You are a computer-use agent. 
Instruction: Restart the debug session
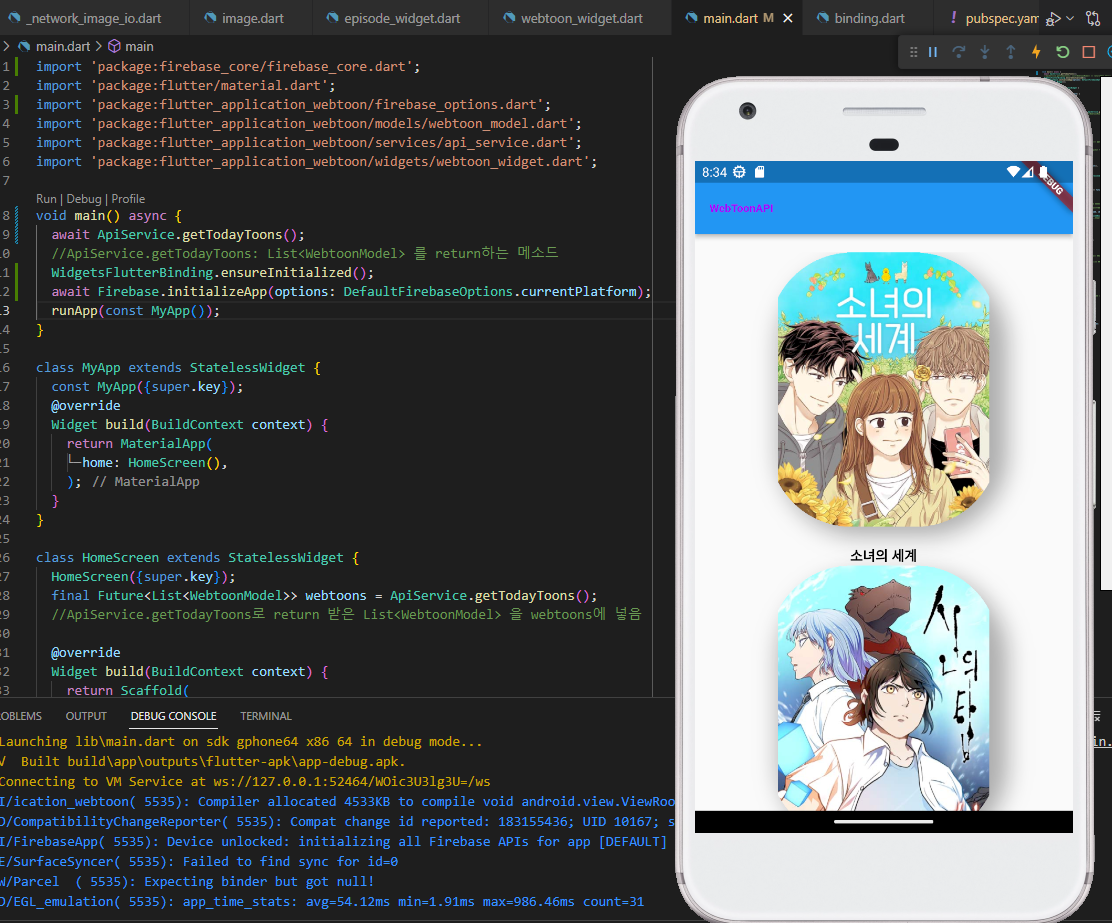(x=1062, y=52)
